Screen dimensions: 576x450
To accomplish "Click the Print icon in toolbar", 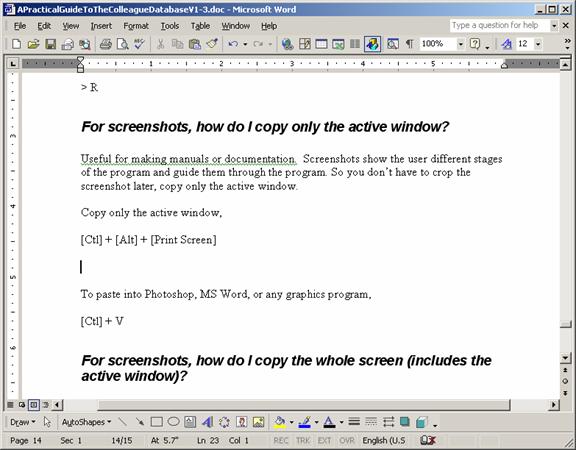I will (x=106, y=44).
